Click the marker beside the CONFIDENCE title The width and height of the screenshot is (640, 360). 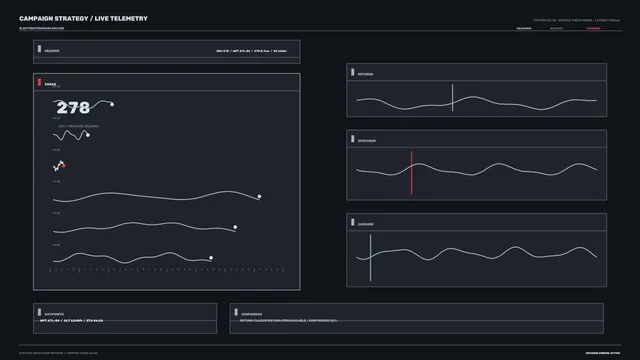236,312
